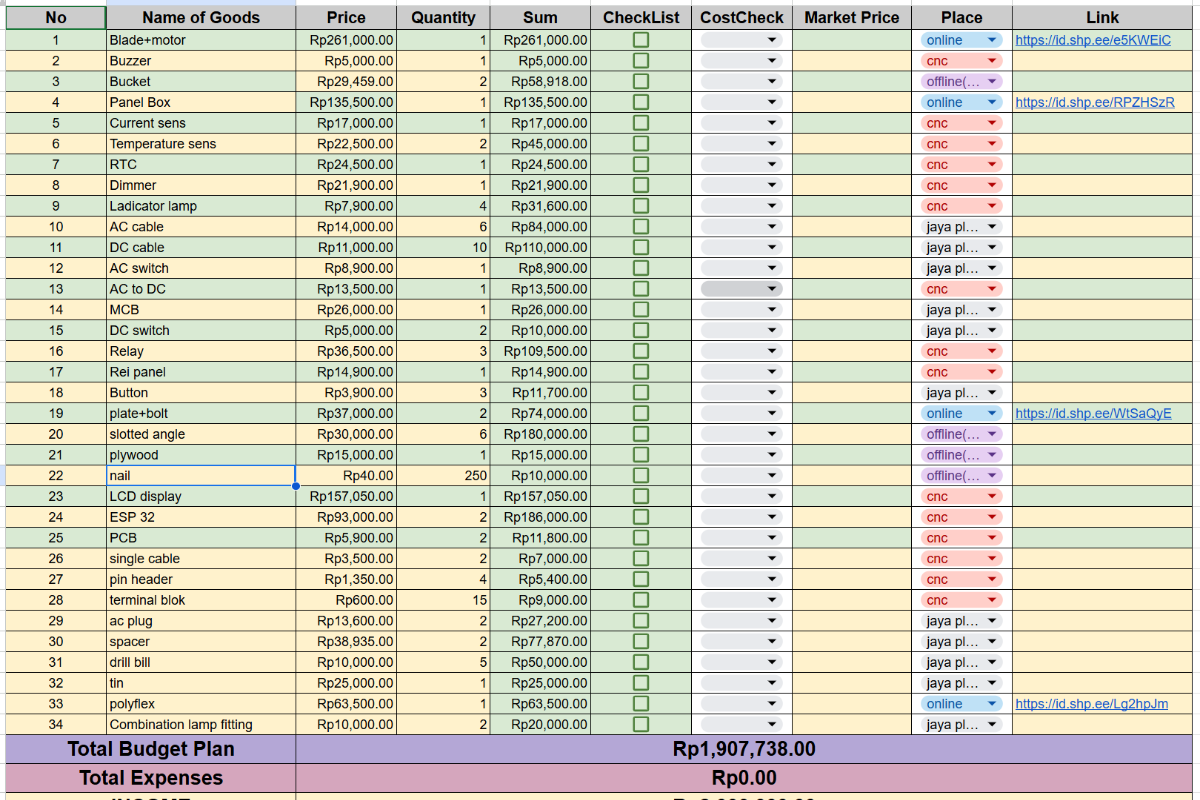Check the polyflex row checkbox
Viewport: 1200px width, 800px height.
(641, 704)
